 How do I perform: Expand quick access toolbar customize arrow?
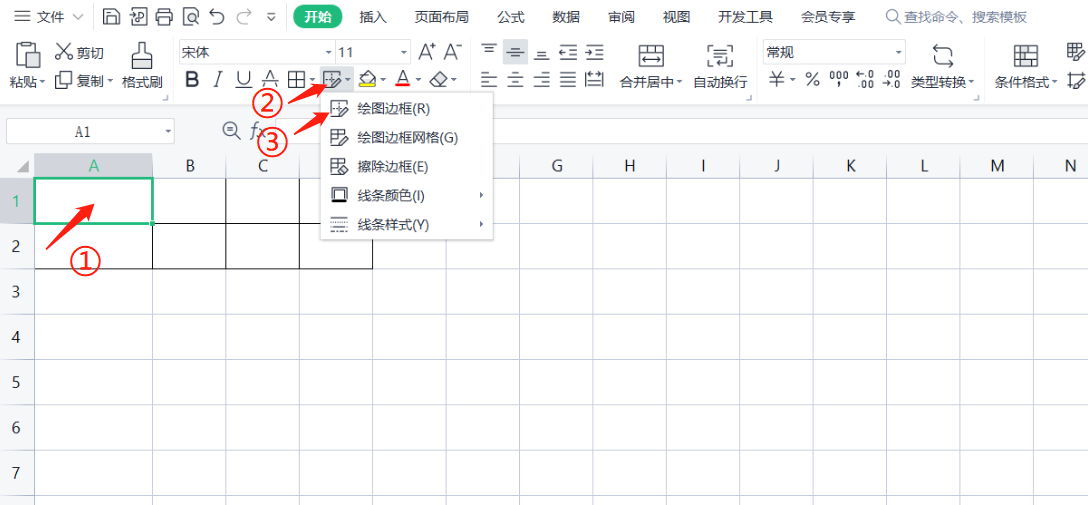271,17
